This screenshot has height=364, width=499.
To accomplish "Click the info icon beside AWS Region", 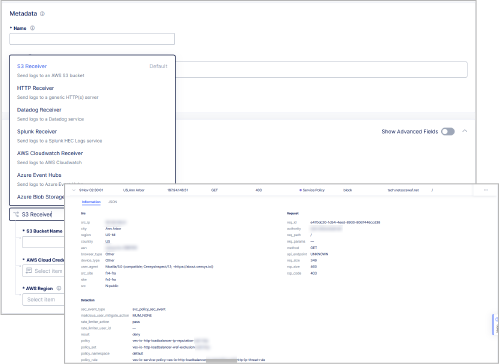I will pos(59,288).
